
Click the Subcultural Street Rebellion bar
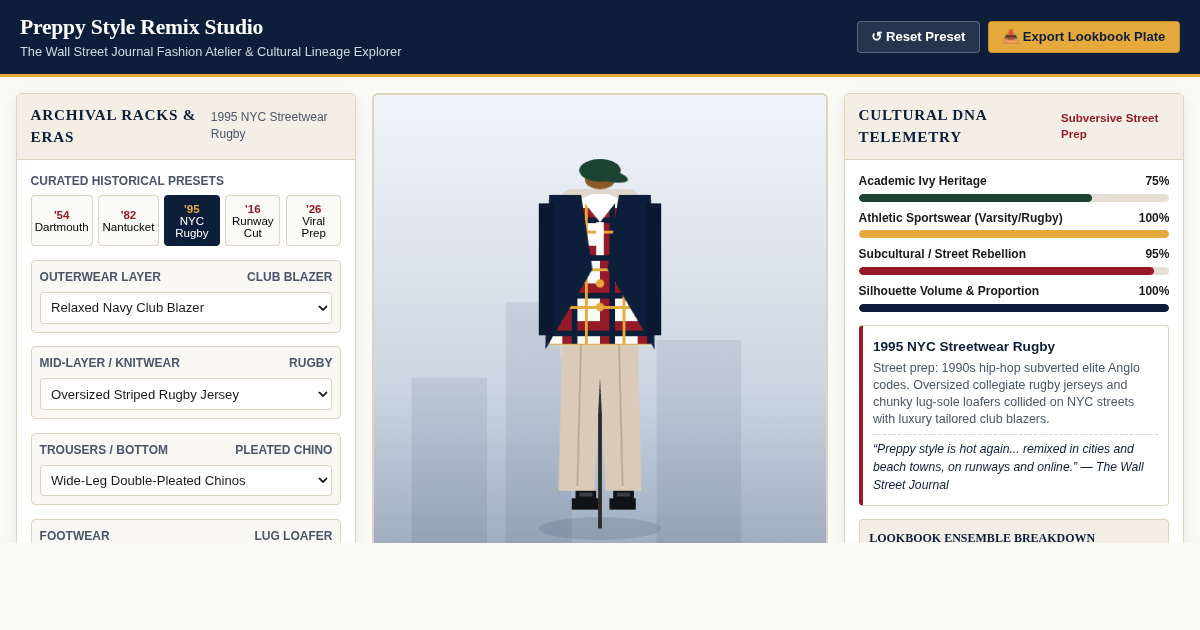click(x=1014, y=271)
